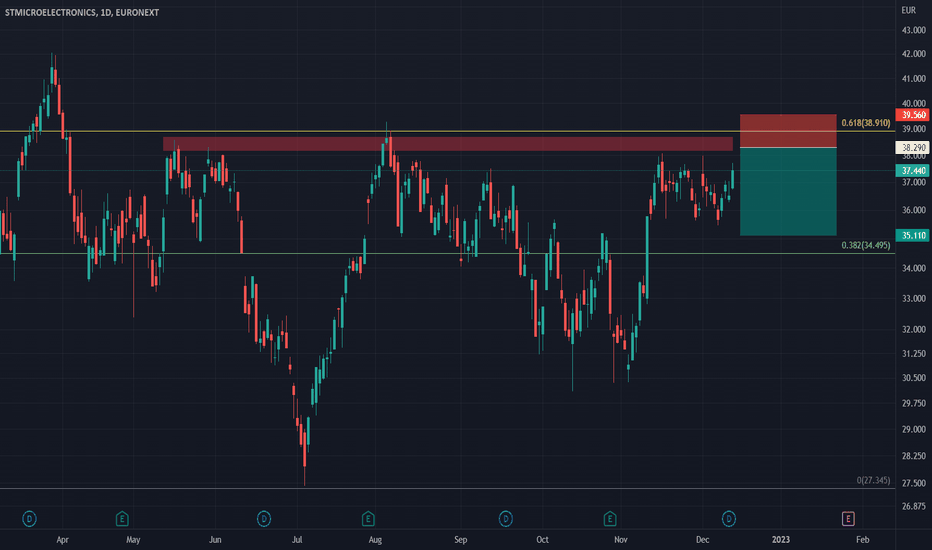Click the green 35.110 target price label
This screenshot has height=550, width=932.
coord(913,235)
